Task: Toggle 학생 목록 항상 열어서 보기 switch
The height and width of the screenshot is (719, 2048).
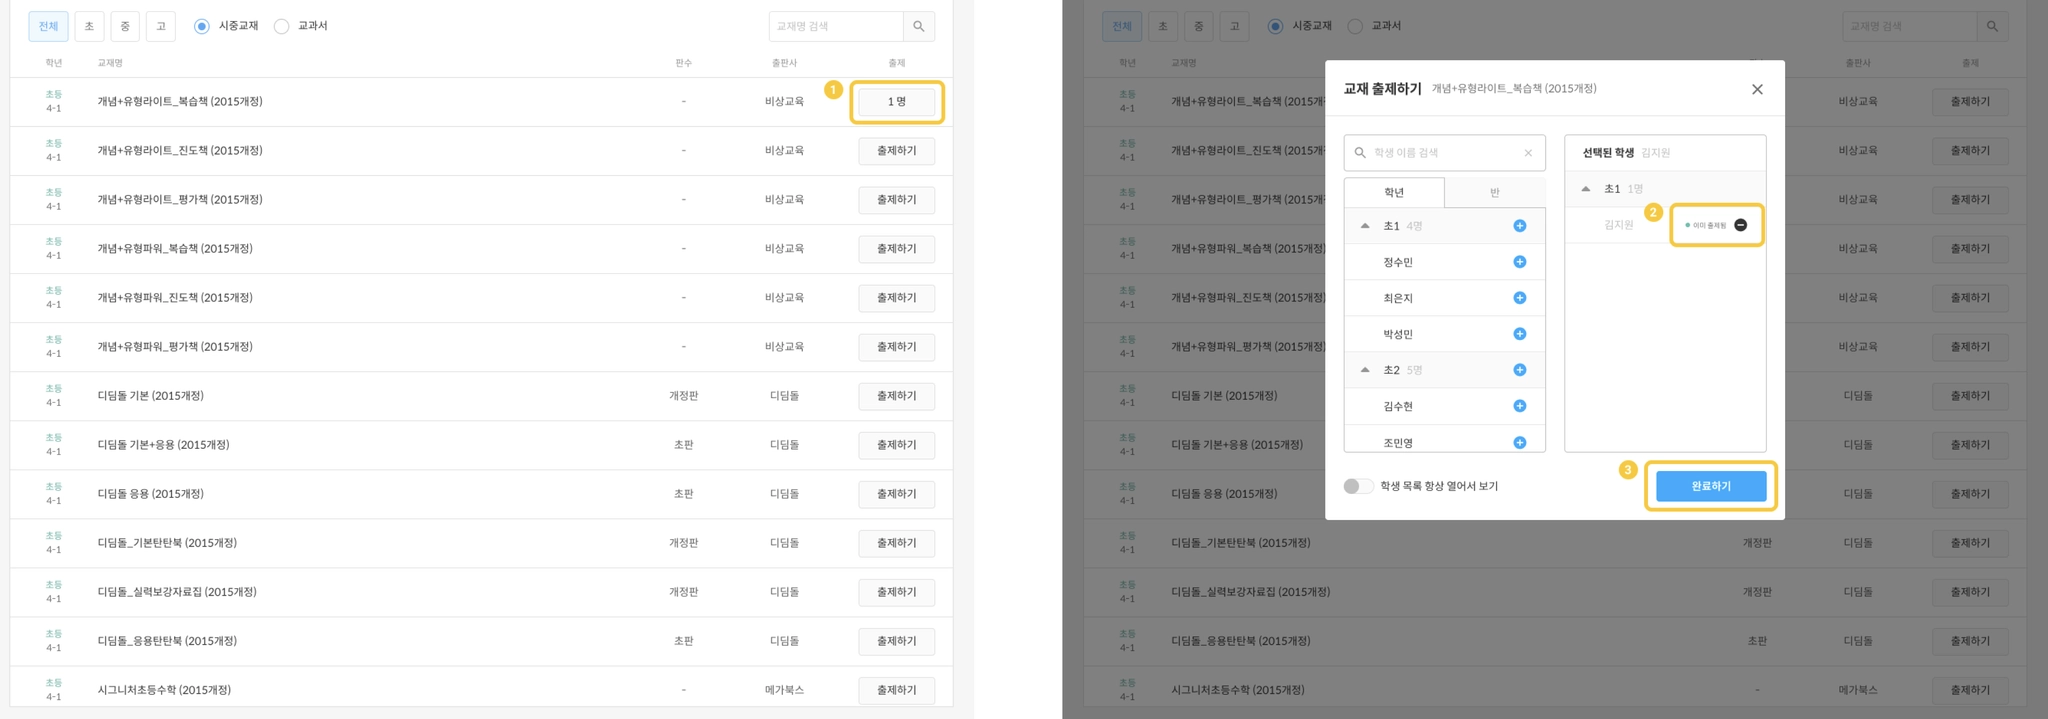Action: 1357,486
